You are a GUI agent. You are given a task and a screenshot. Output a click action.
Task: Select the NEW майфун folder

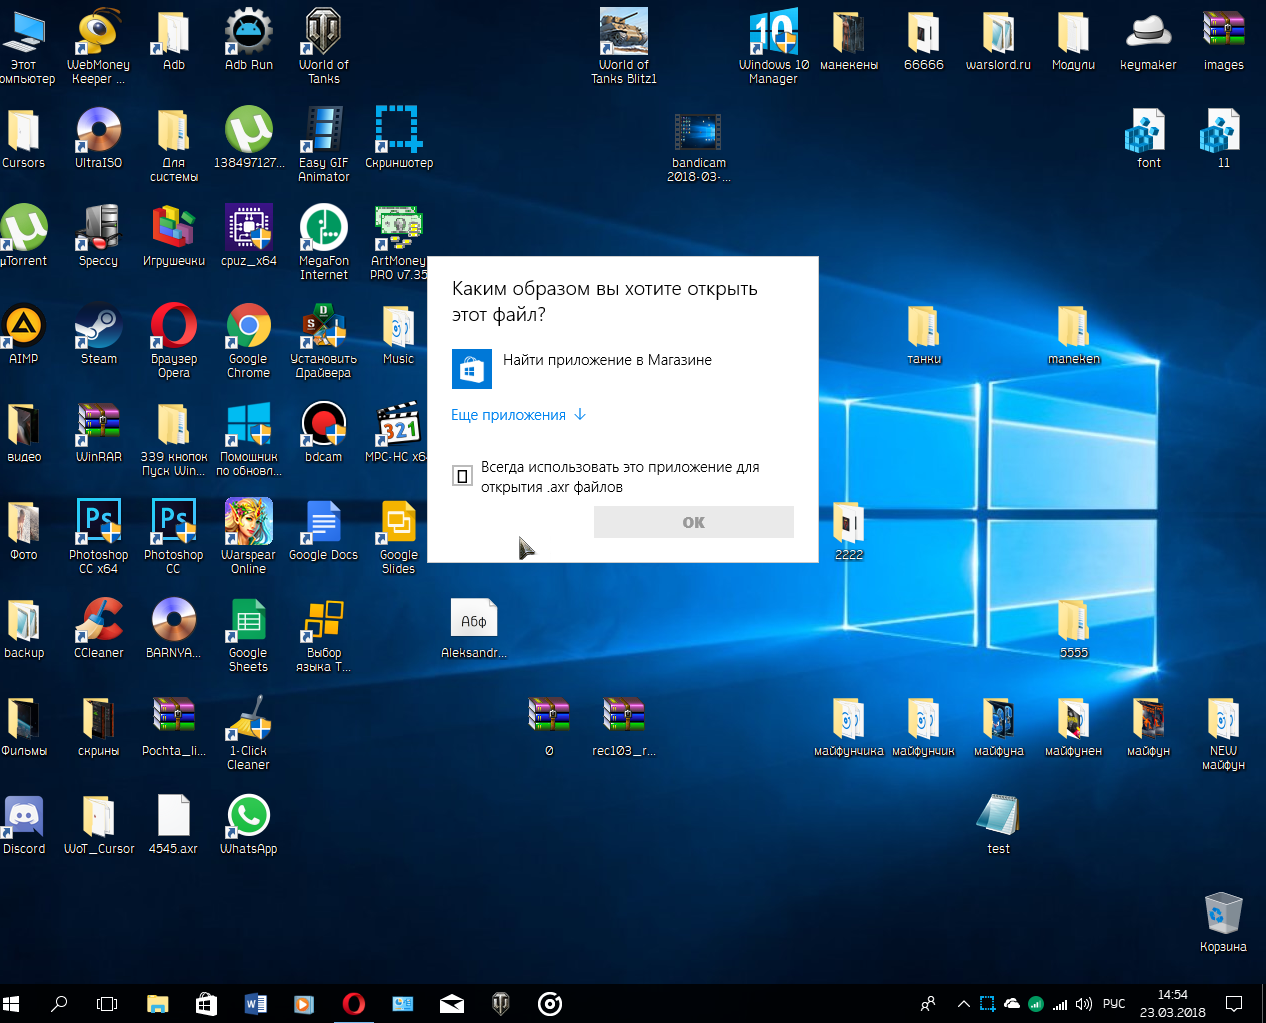[1223, 732]
